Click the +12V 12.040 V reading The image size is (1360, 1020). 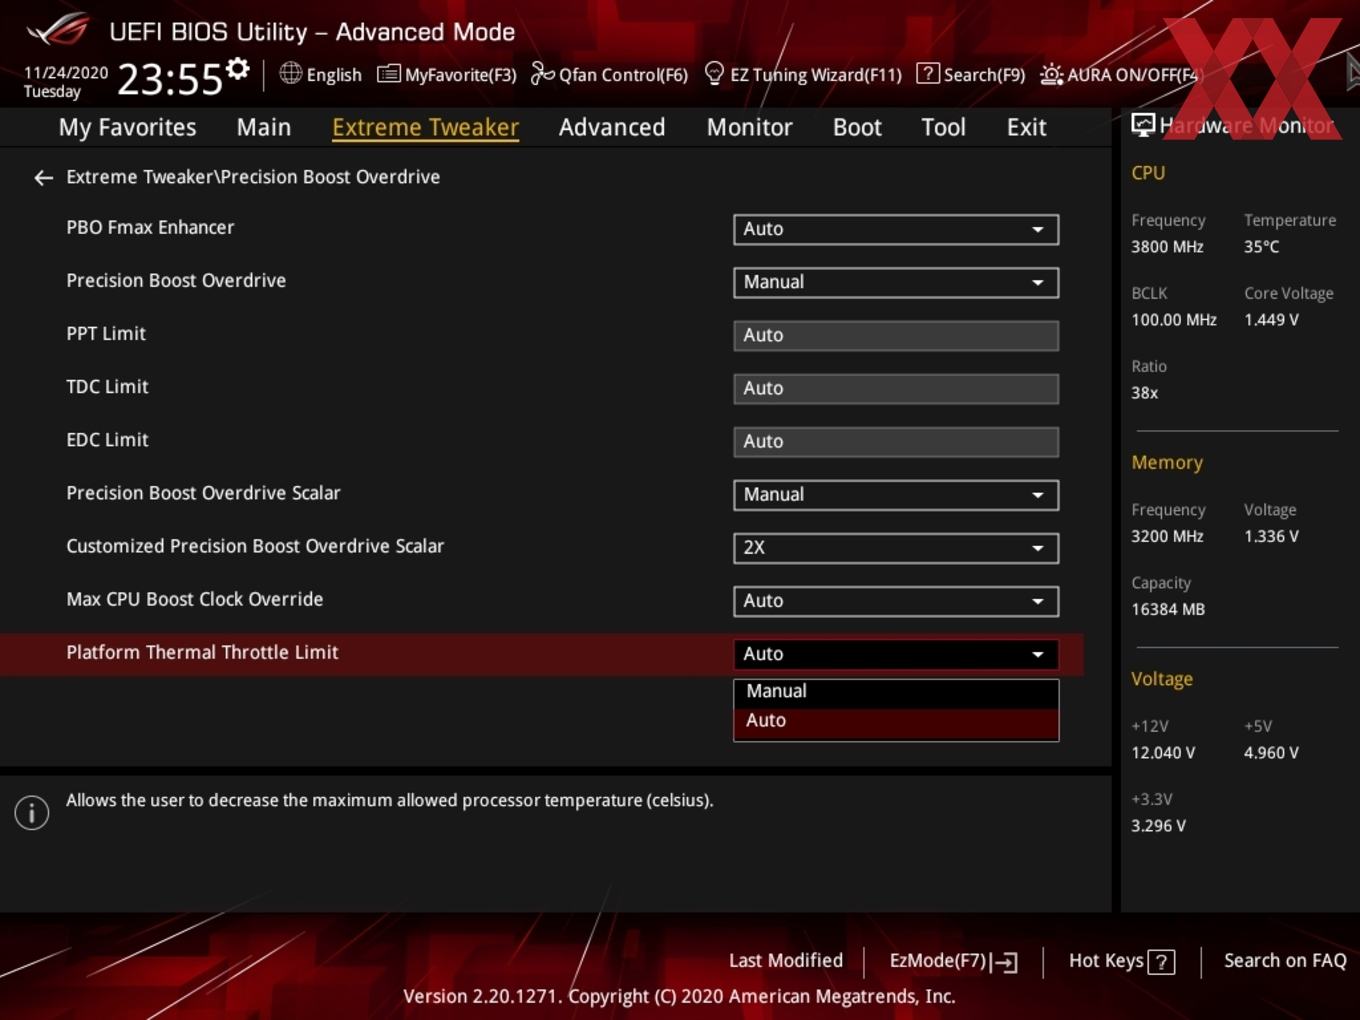pyautogui.click(x=1163, y=753)
